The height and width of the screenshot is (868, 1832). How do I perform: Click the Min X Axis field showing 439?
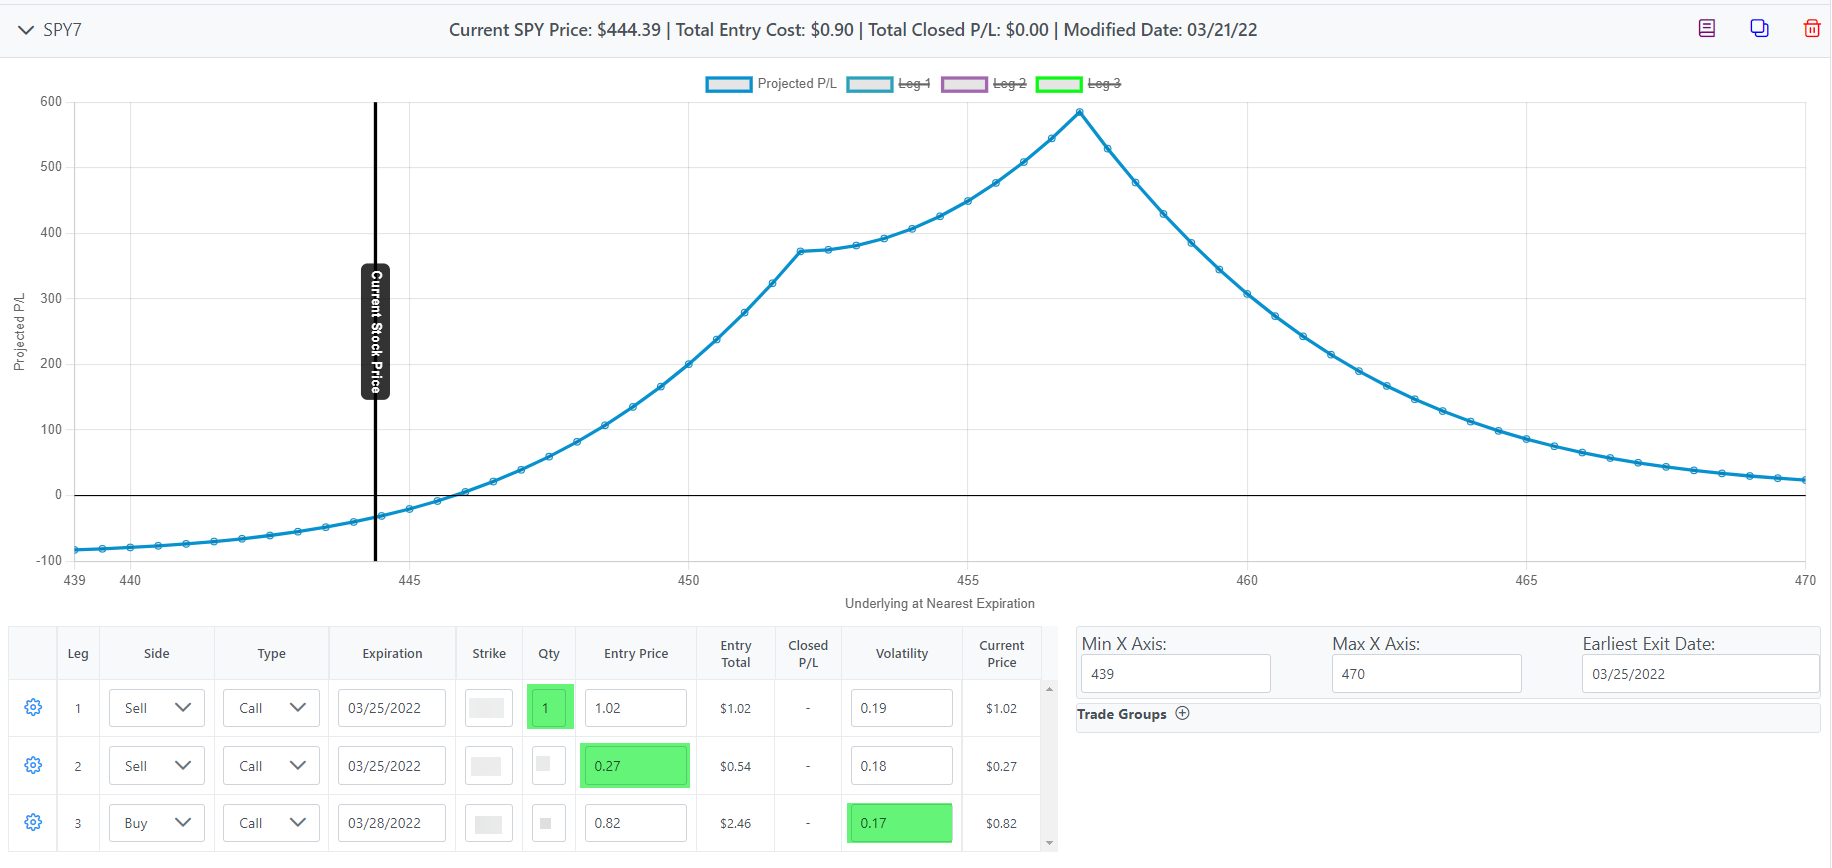point(1175,674)
